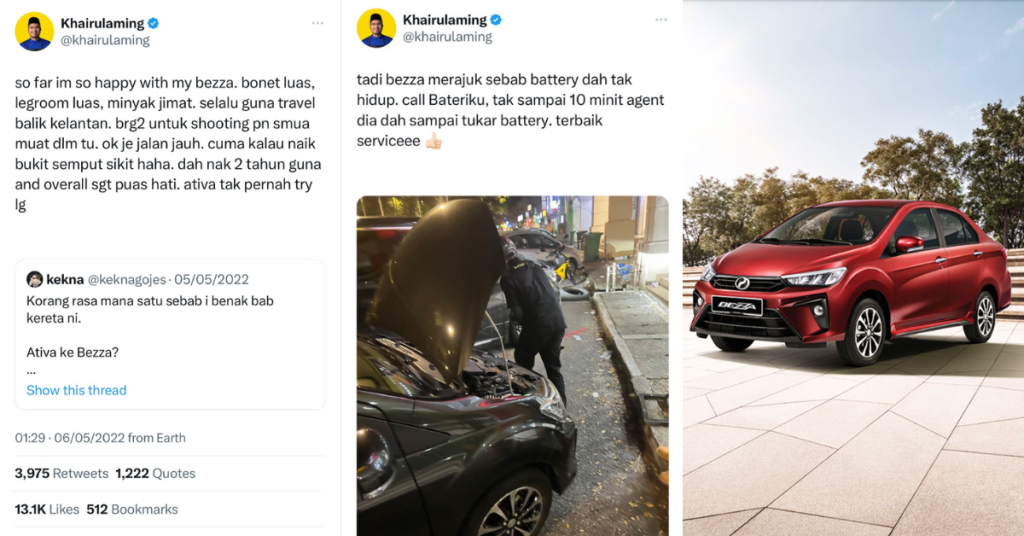
Task: Open the first tweet's three-dot menu
Action: click(x=317, y=24)
